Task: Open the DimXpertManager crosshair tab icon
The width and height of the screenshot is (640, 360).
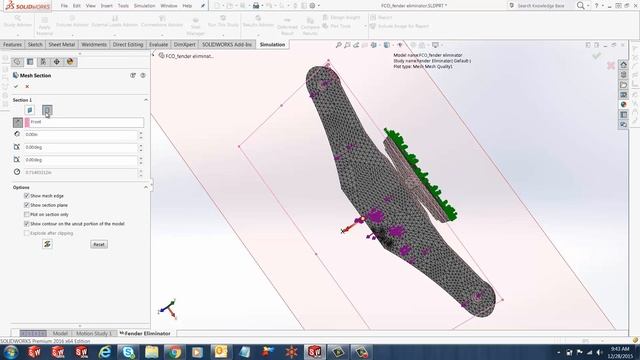Action: point(57,62)
